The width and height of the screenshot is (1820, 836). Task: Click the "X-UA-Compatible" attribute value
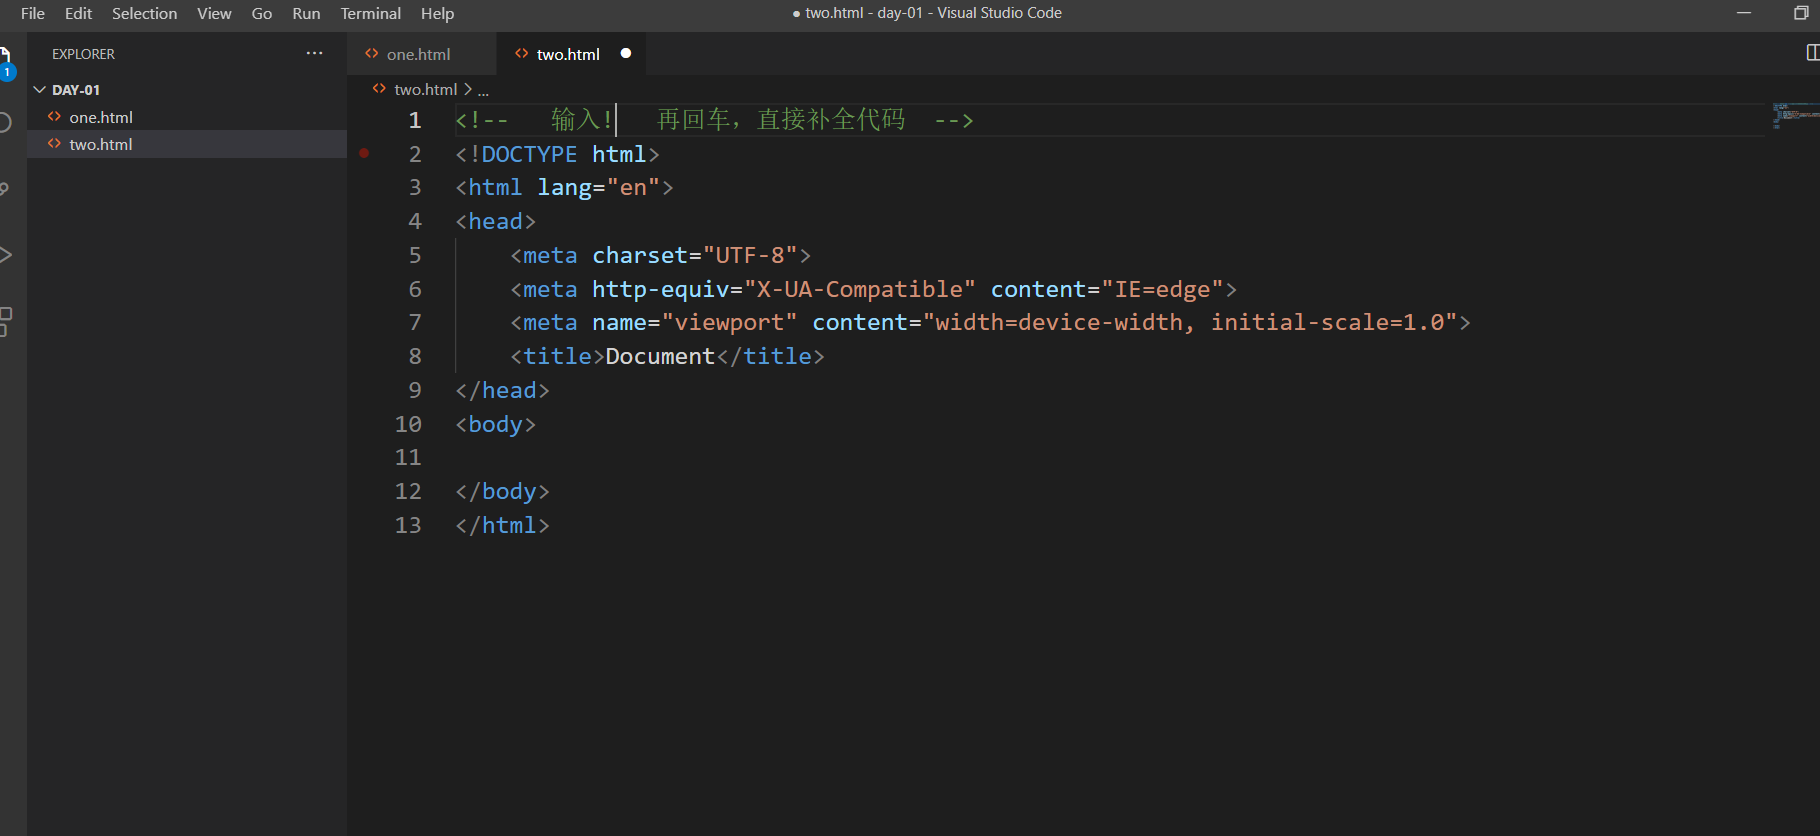tap(860, 289)
